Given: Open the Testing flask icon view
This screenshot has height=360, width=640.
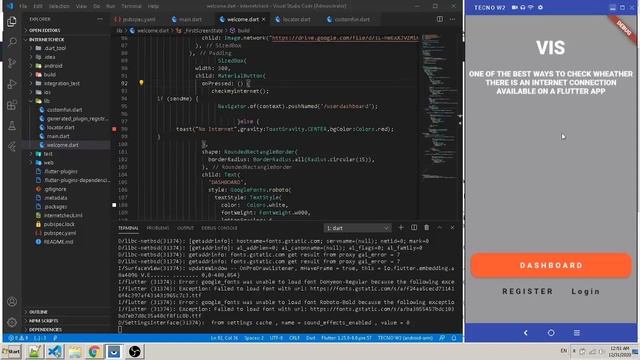Looking at the screenshot, I should point(12,126).
